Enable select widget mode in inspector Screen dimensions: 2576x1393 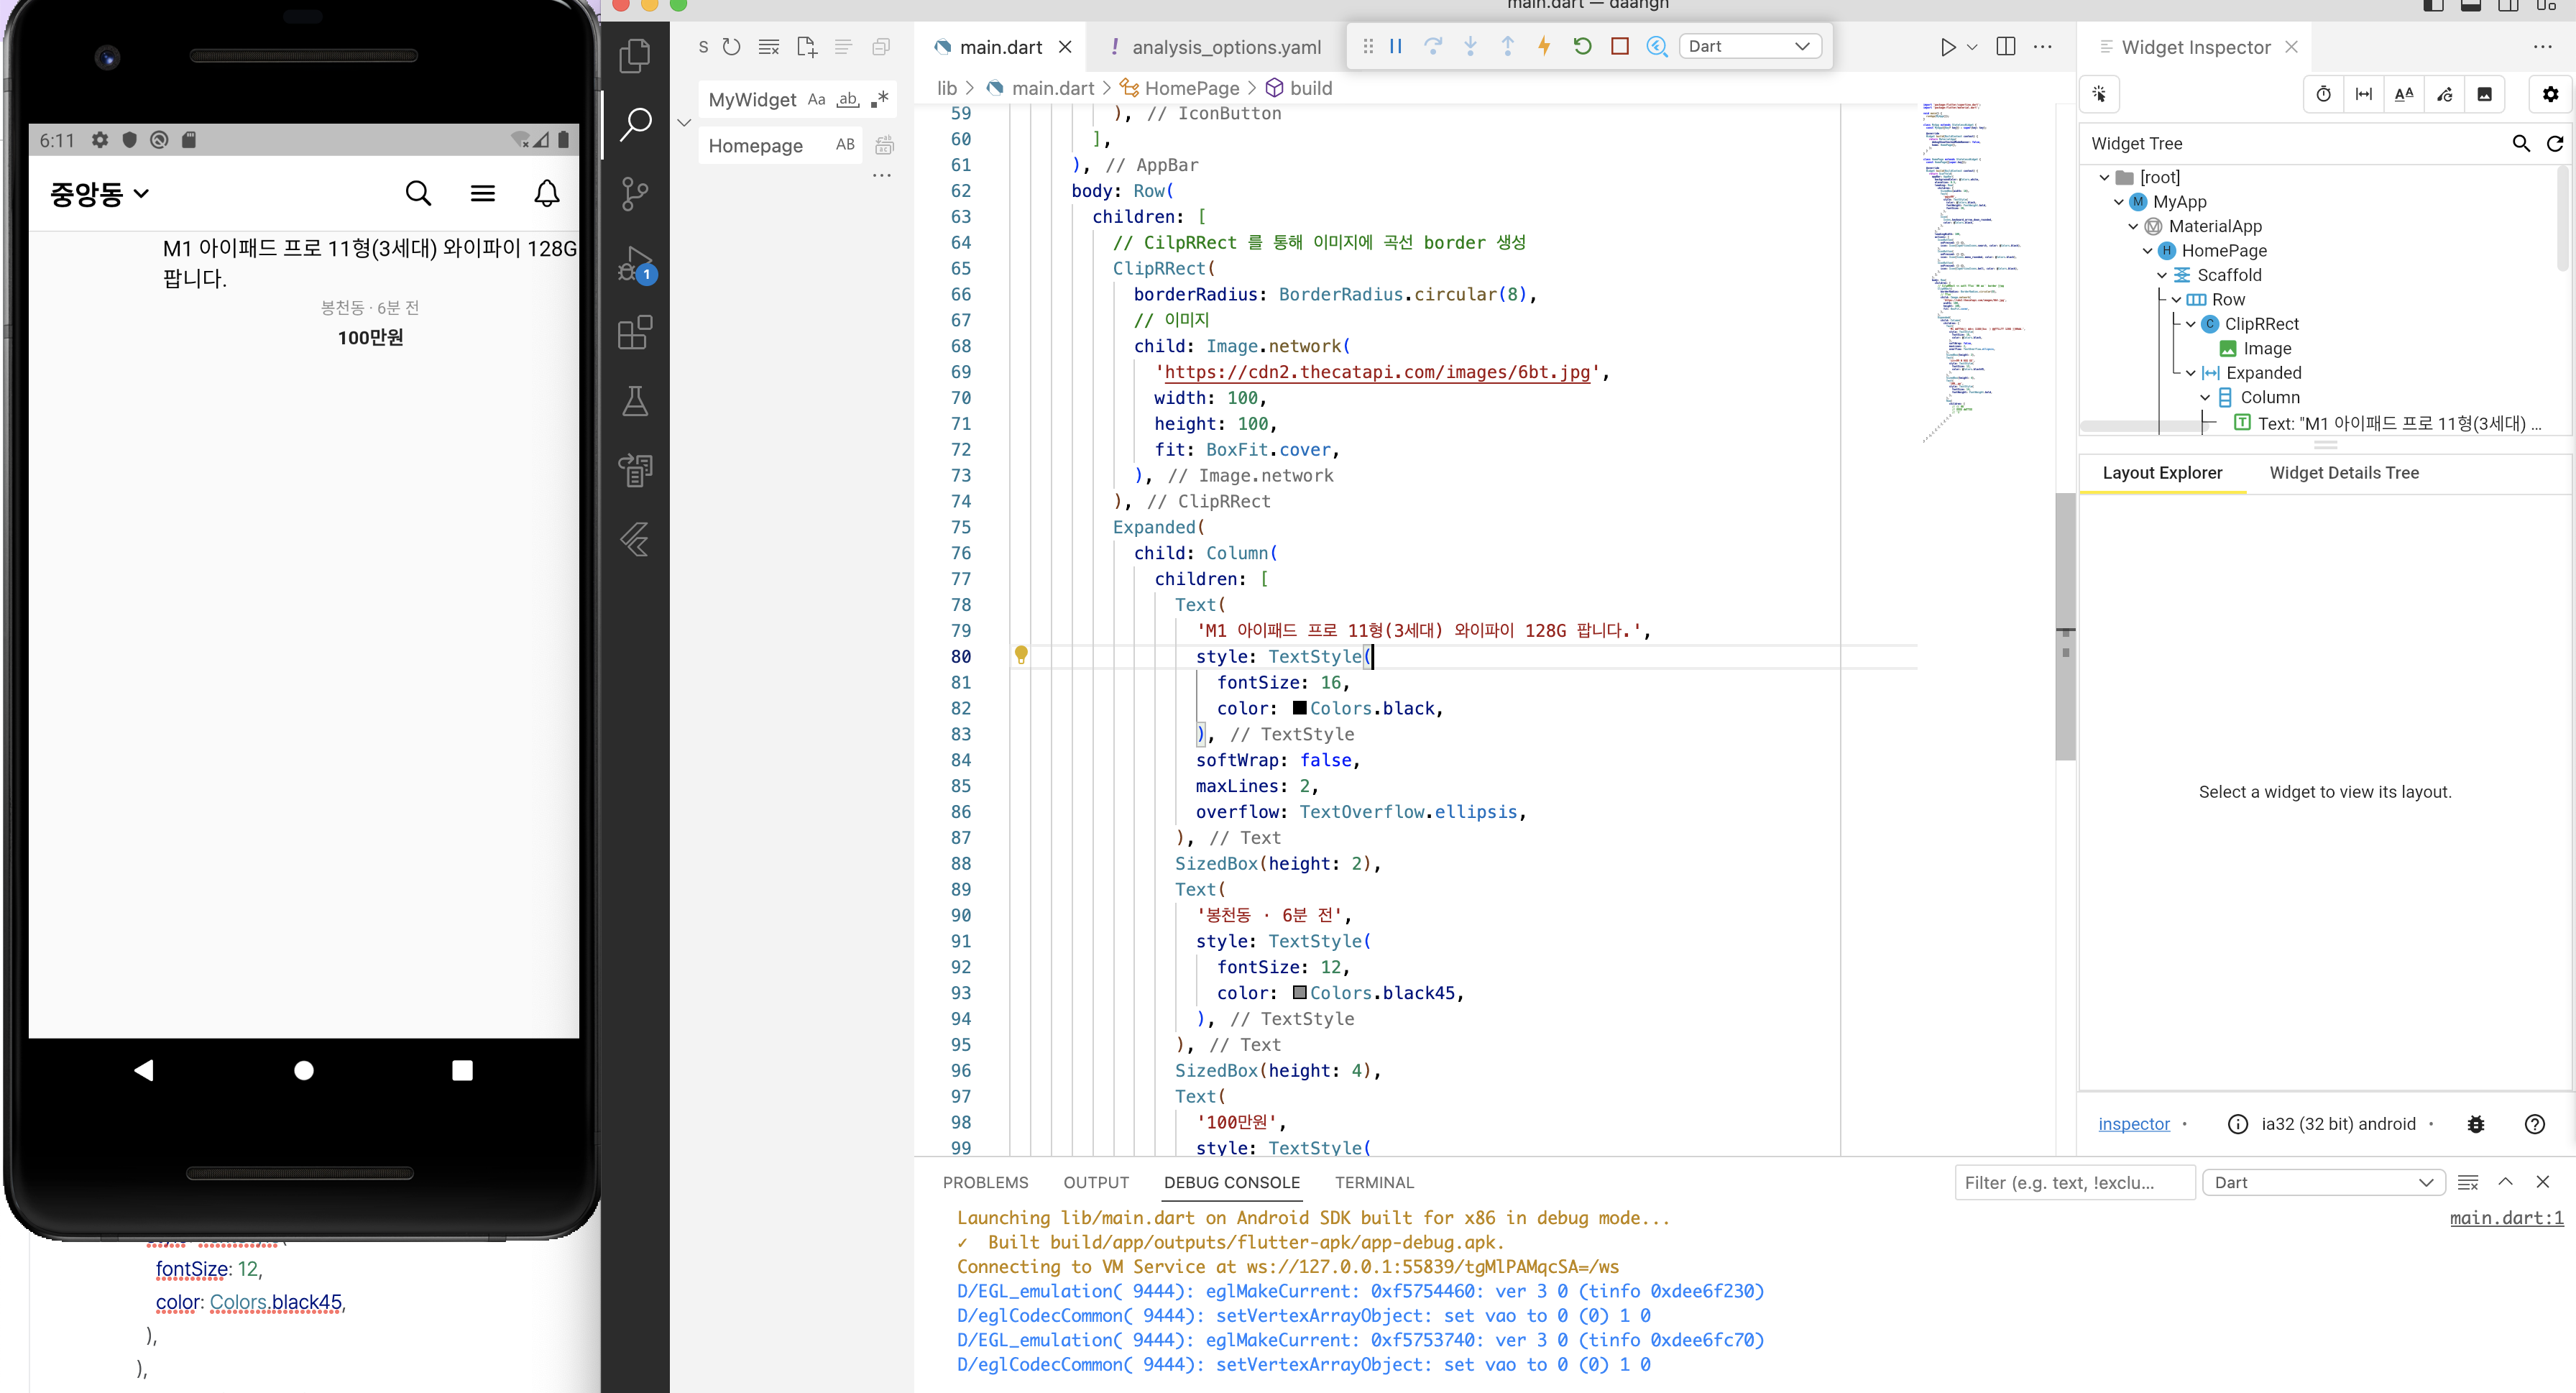(2099, 94)
